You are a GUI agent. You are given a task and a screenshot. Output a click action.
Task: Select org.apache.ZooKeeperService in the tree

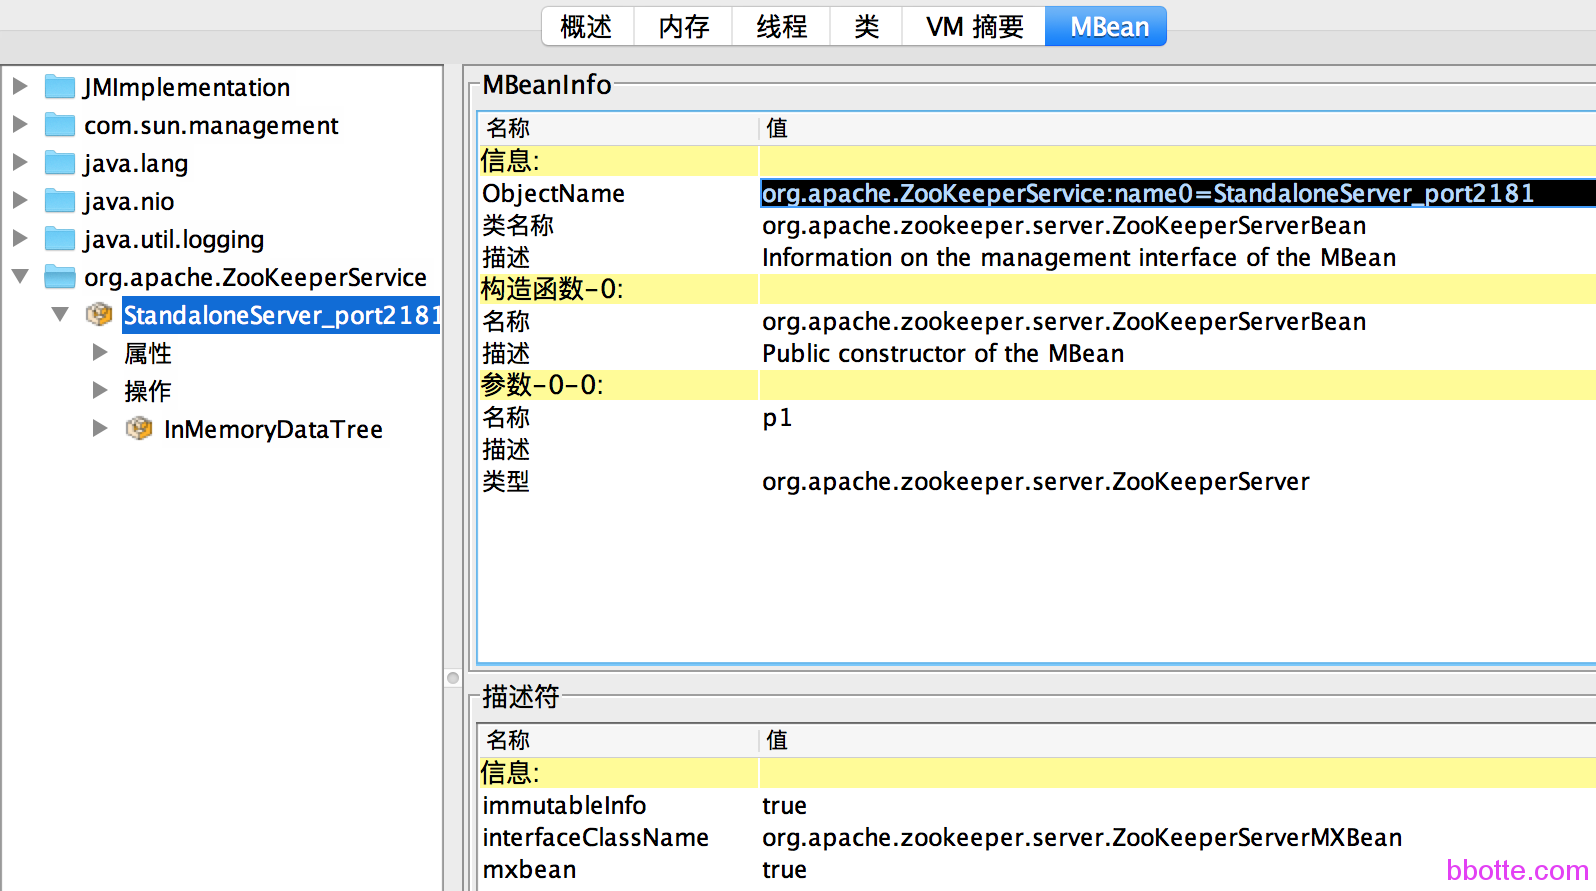(255, 277)
